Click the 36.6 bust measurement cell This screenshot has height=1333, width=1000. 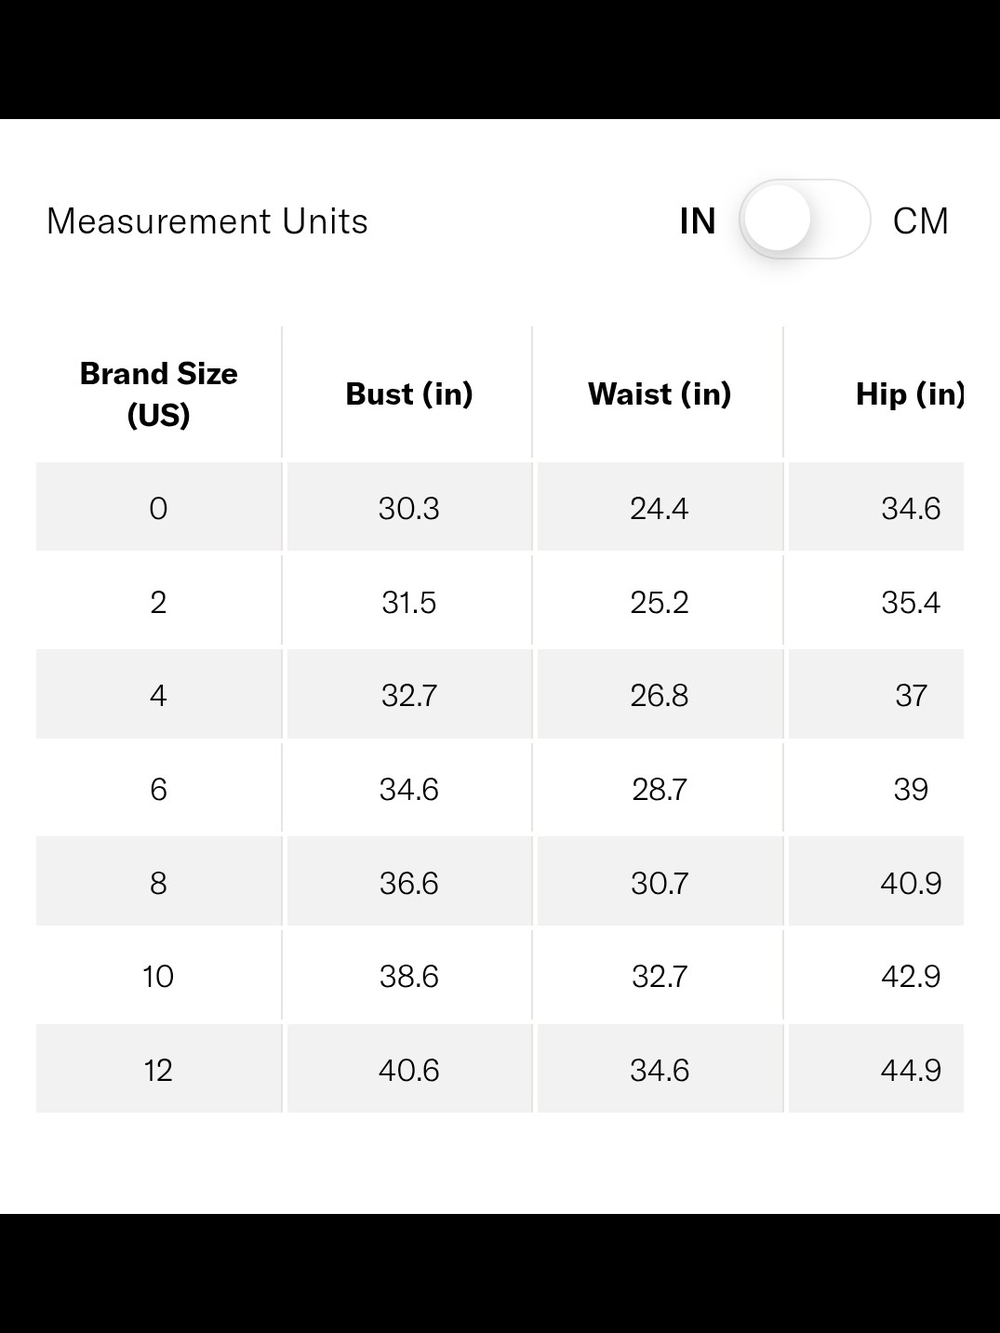(x=409, y=883)
